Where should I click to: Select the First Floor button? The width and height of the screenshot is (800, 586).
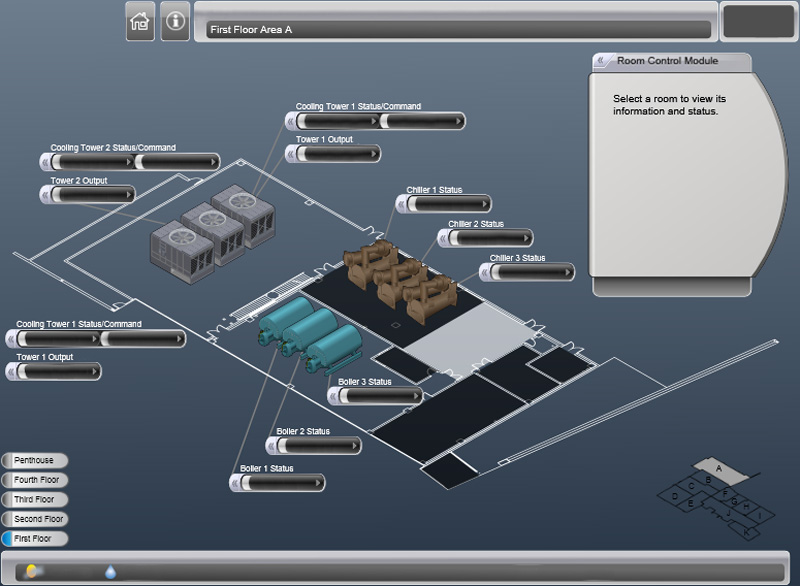pos(34,539)
